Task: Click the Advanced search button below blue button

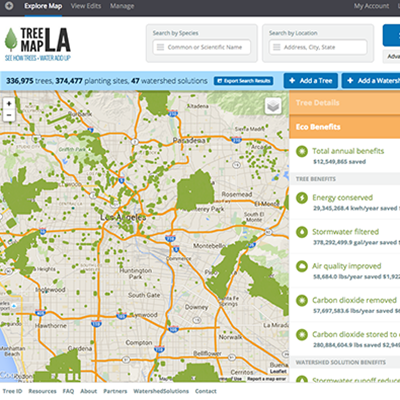Action: point(391,57)
